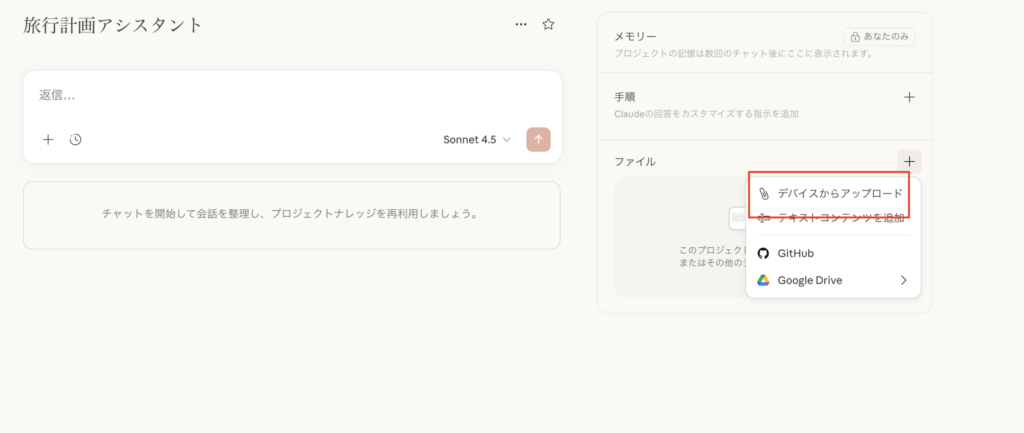Click the チャットを開始して会話を整理 hint text
Screen dimensions: 1024x433
(290, 214)
